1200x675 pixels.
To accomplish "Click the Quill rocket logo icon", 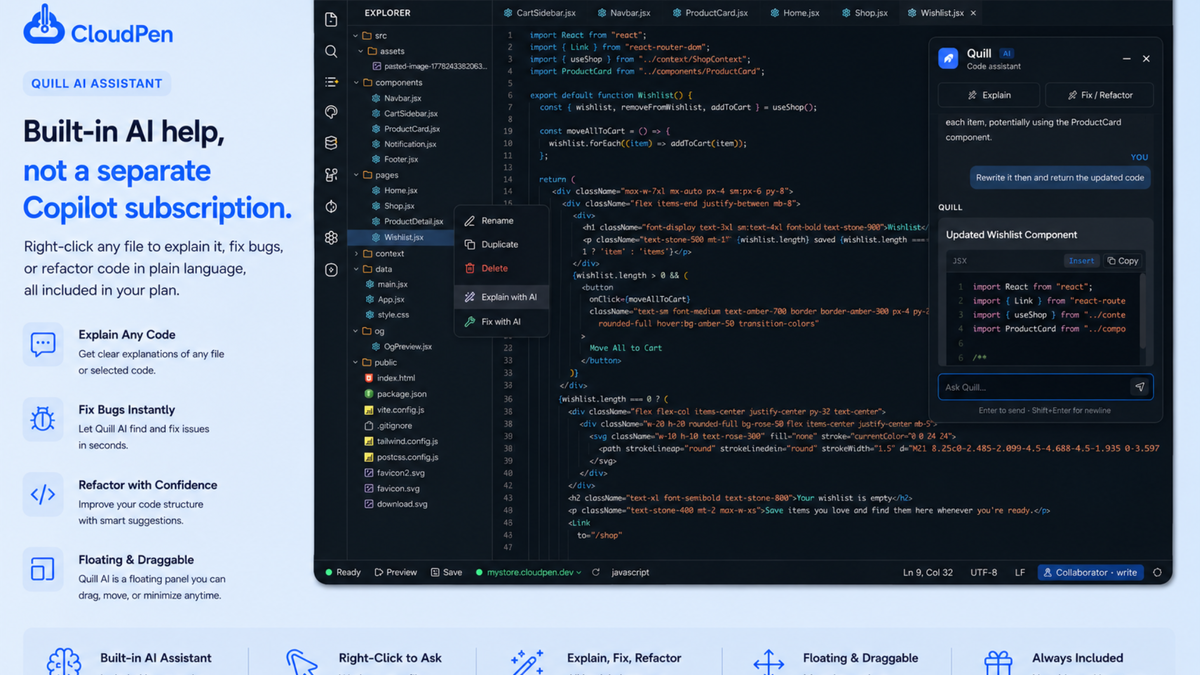I will coord(948,59).
